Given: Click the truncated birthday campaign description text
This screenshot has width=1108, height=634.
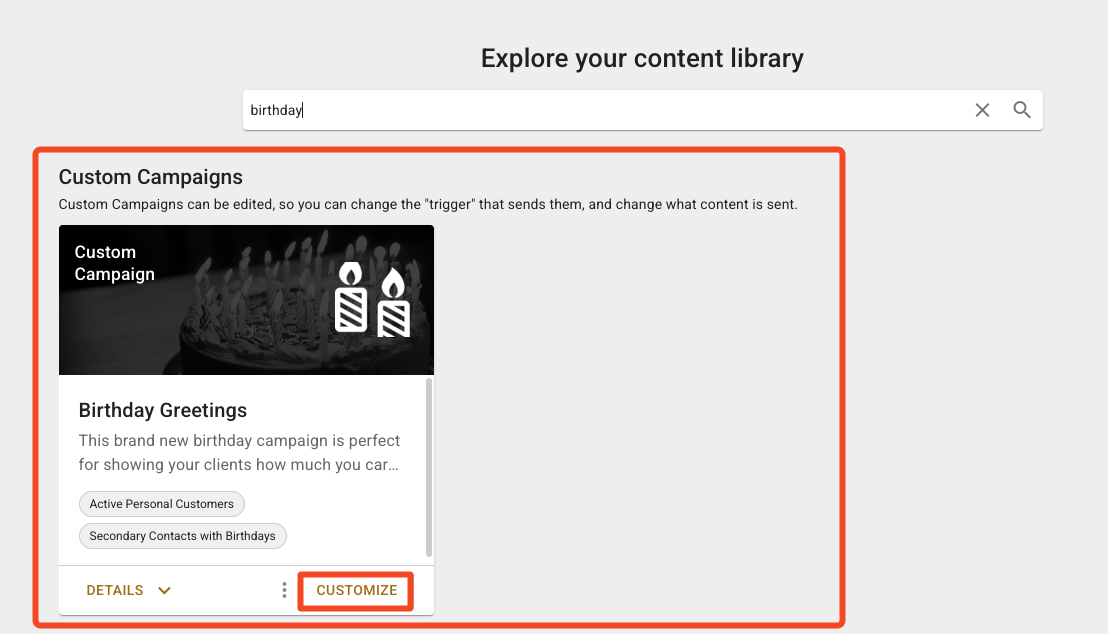Looking at the screenshot, I should pyautogui.click(x=239, y=452).
